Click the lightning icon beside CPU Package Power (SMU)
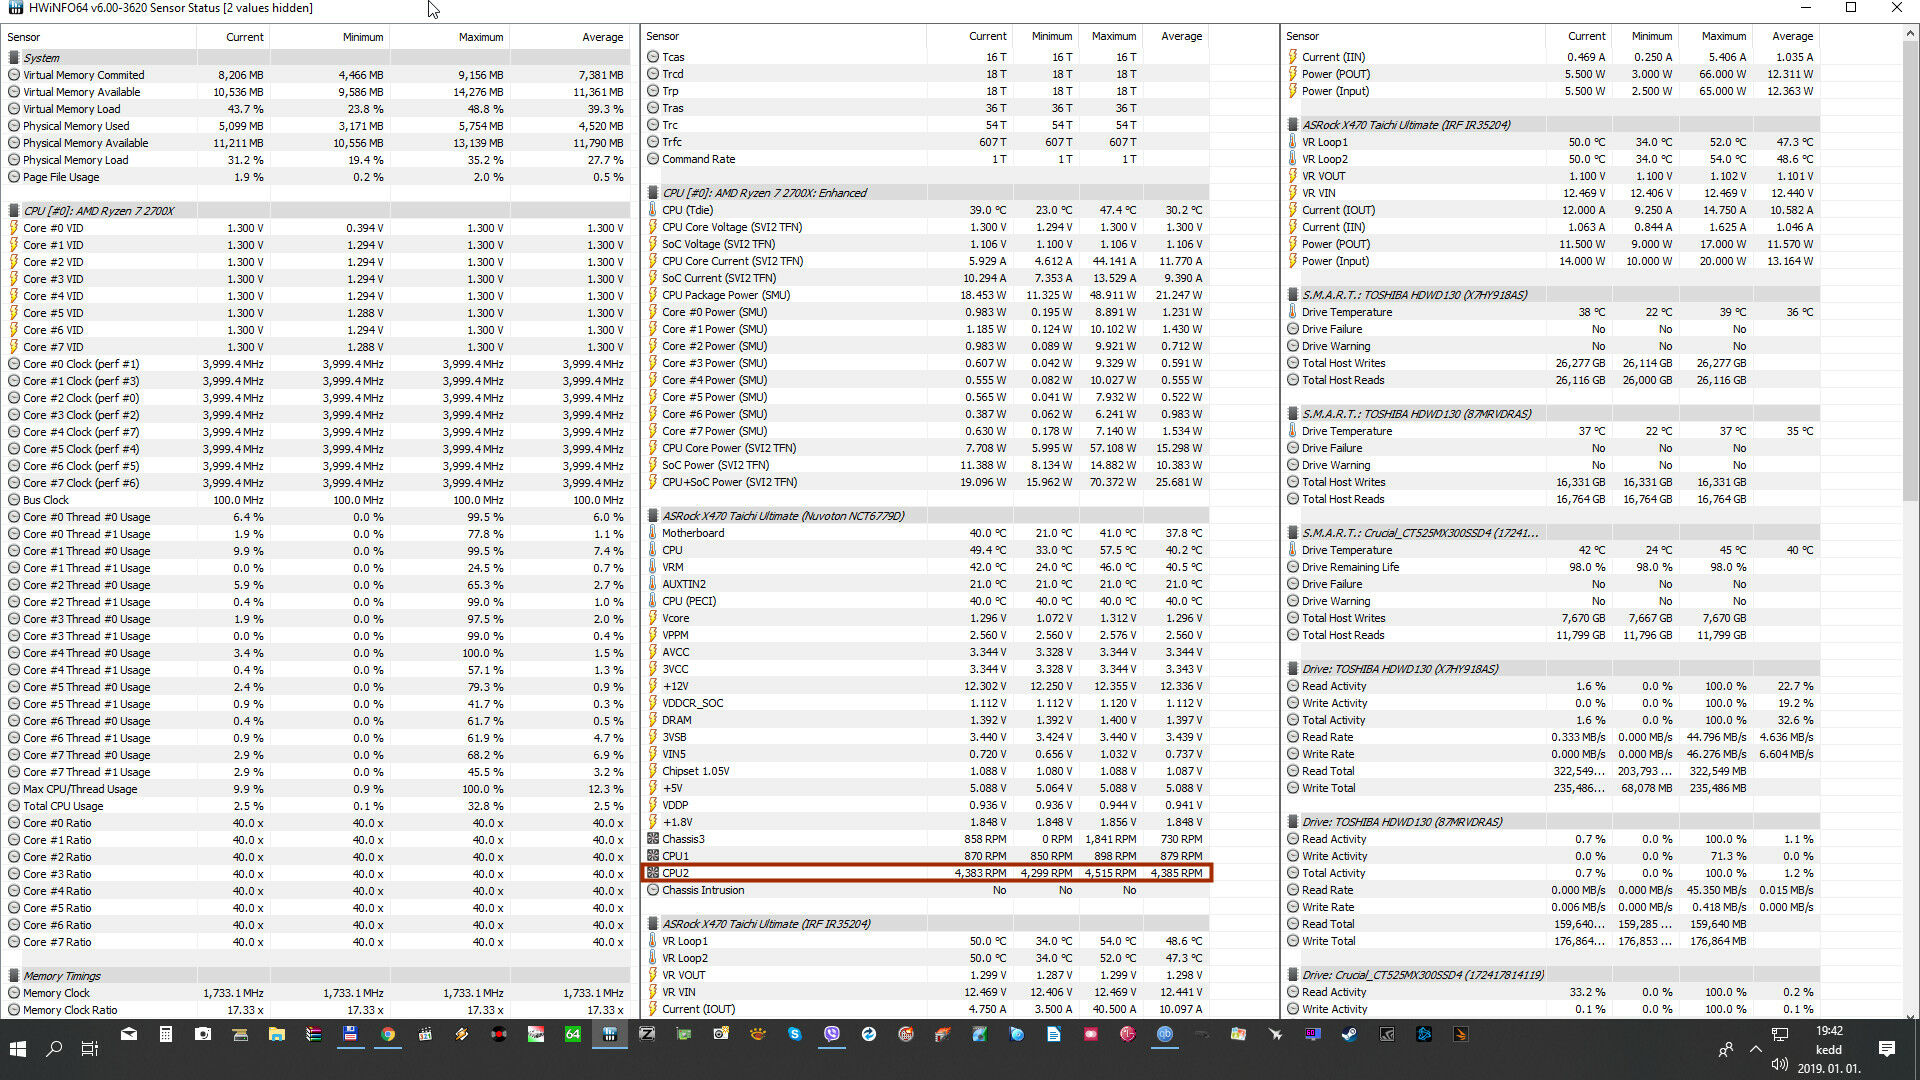Image resolution: width=1920 pixels, height=1080 pixels. tap(653, 295)
